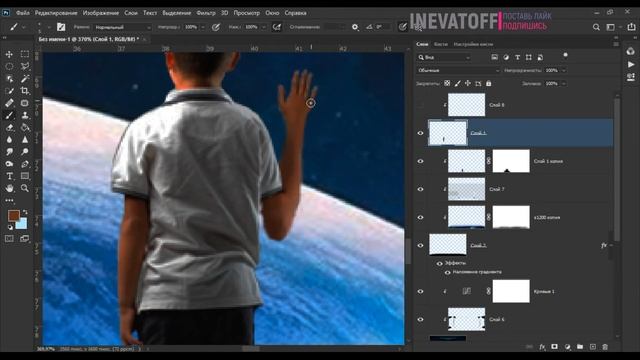Hide the Слой 7 layer
Image resolution: width=640 pixels, height=360 pixels.
tap(420, 189)
